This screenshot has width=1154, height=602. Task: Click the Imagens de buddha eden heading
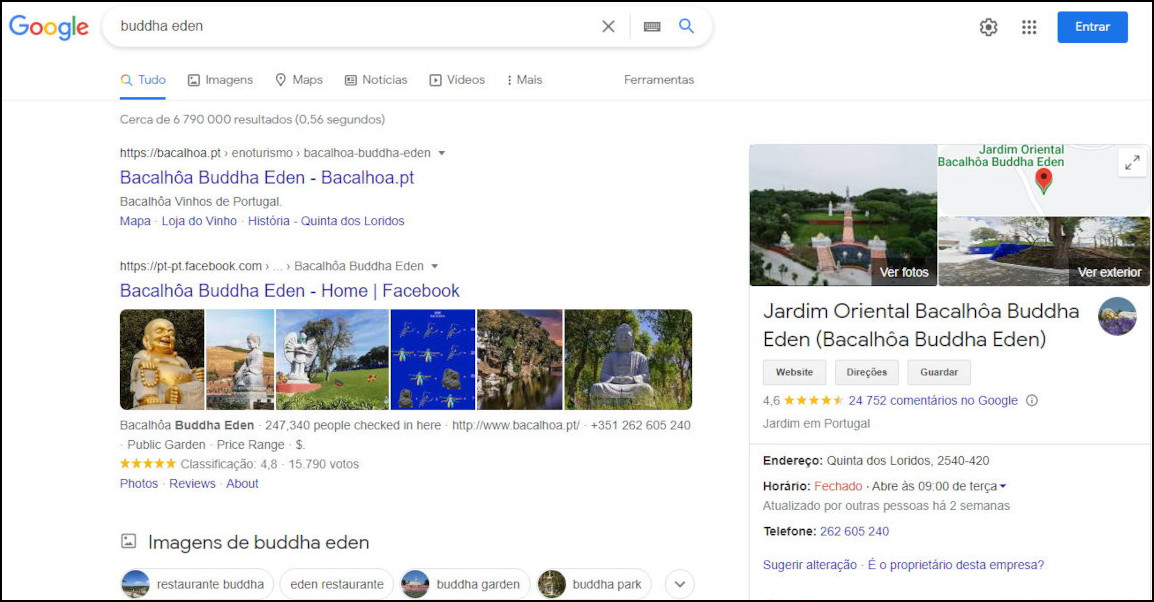258,543
